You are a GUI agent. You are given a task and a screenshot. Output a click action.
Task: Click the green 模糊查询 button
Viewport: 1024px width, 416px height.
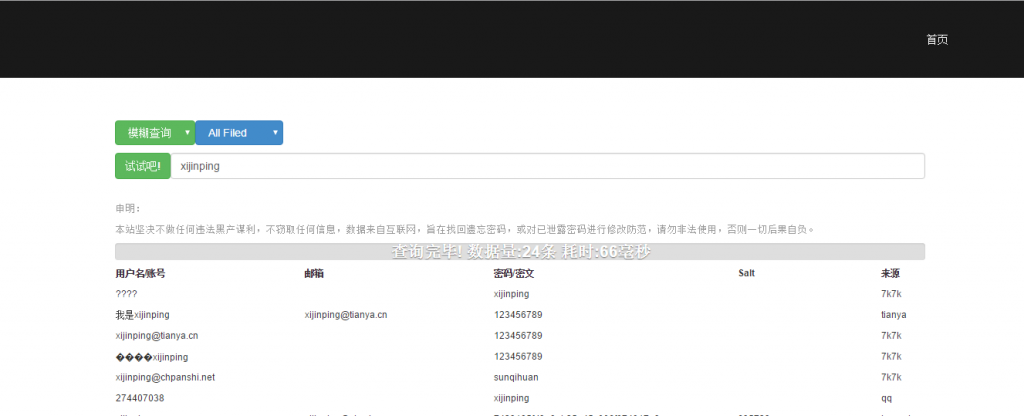point(148,133)
